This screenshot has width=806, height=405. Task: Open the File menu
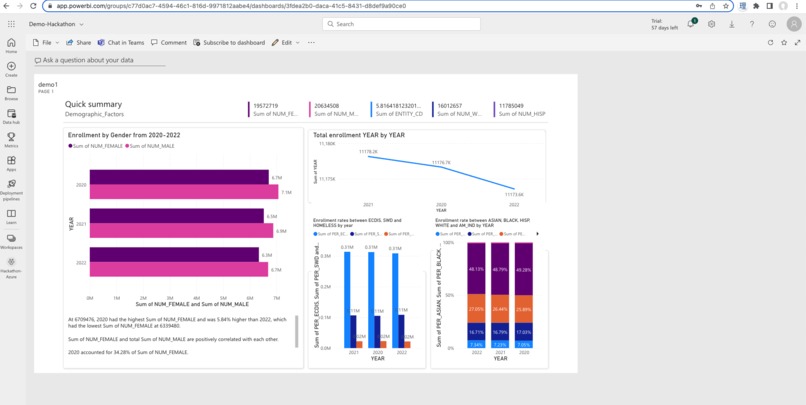[x=46, y=43]
